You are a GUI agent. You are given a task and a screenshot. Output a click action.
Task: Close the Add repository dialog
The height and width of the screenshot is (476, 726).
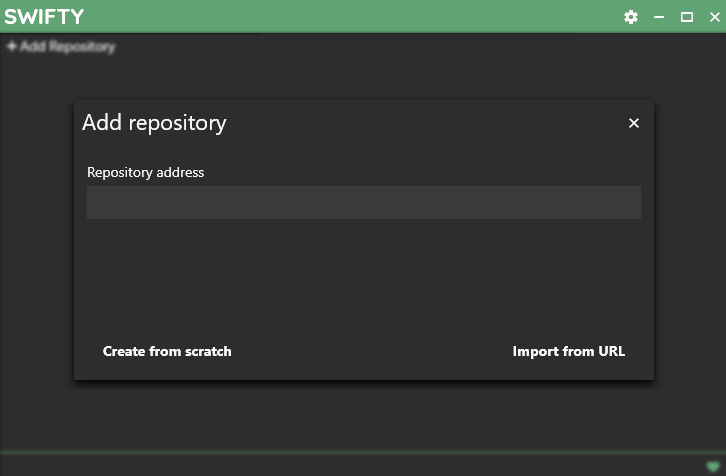click(x=633, y=123)
